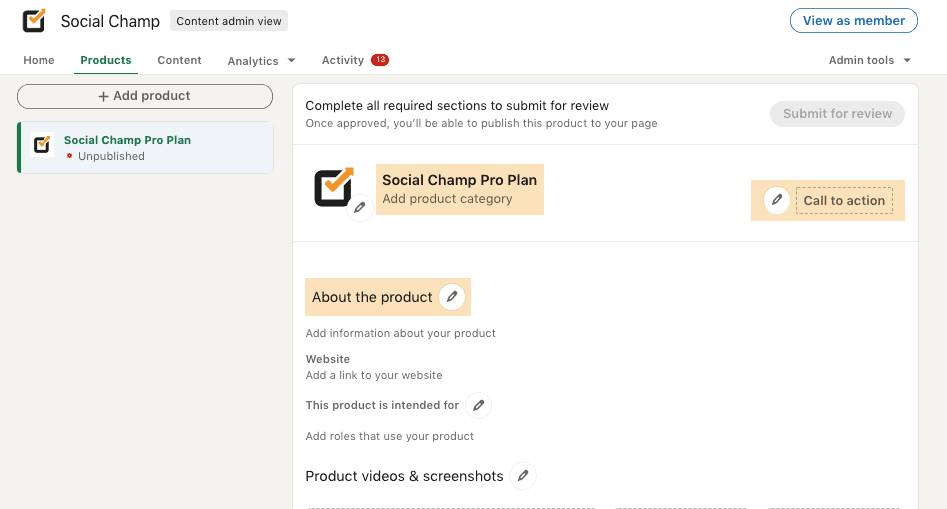The image size is (947, 509).
Task: Edit the product logo image
Action: point(360,207)
